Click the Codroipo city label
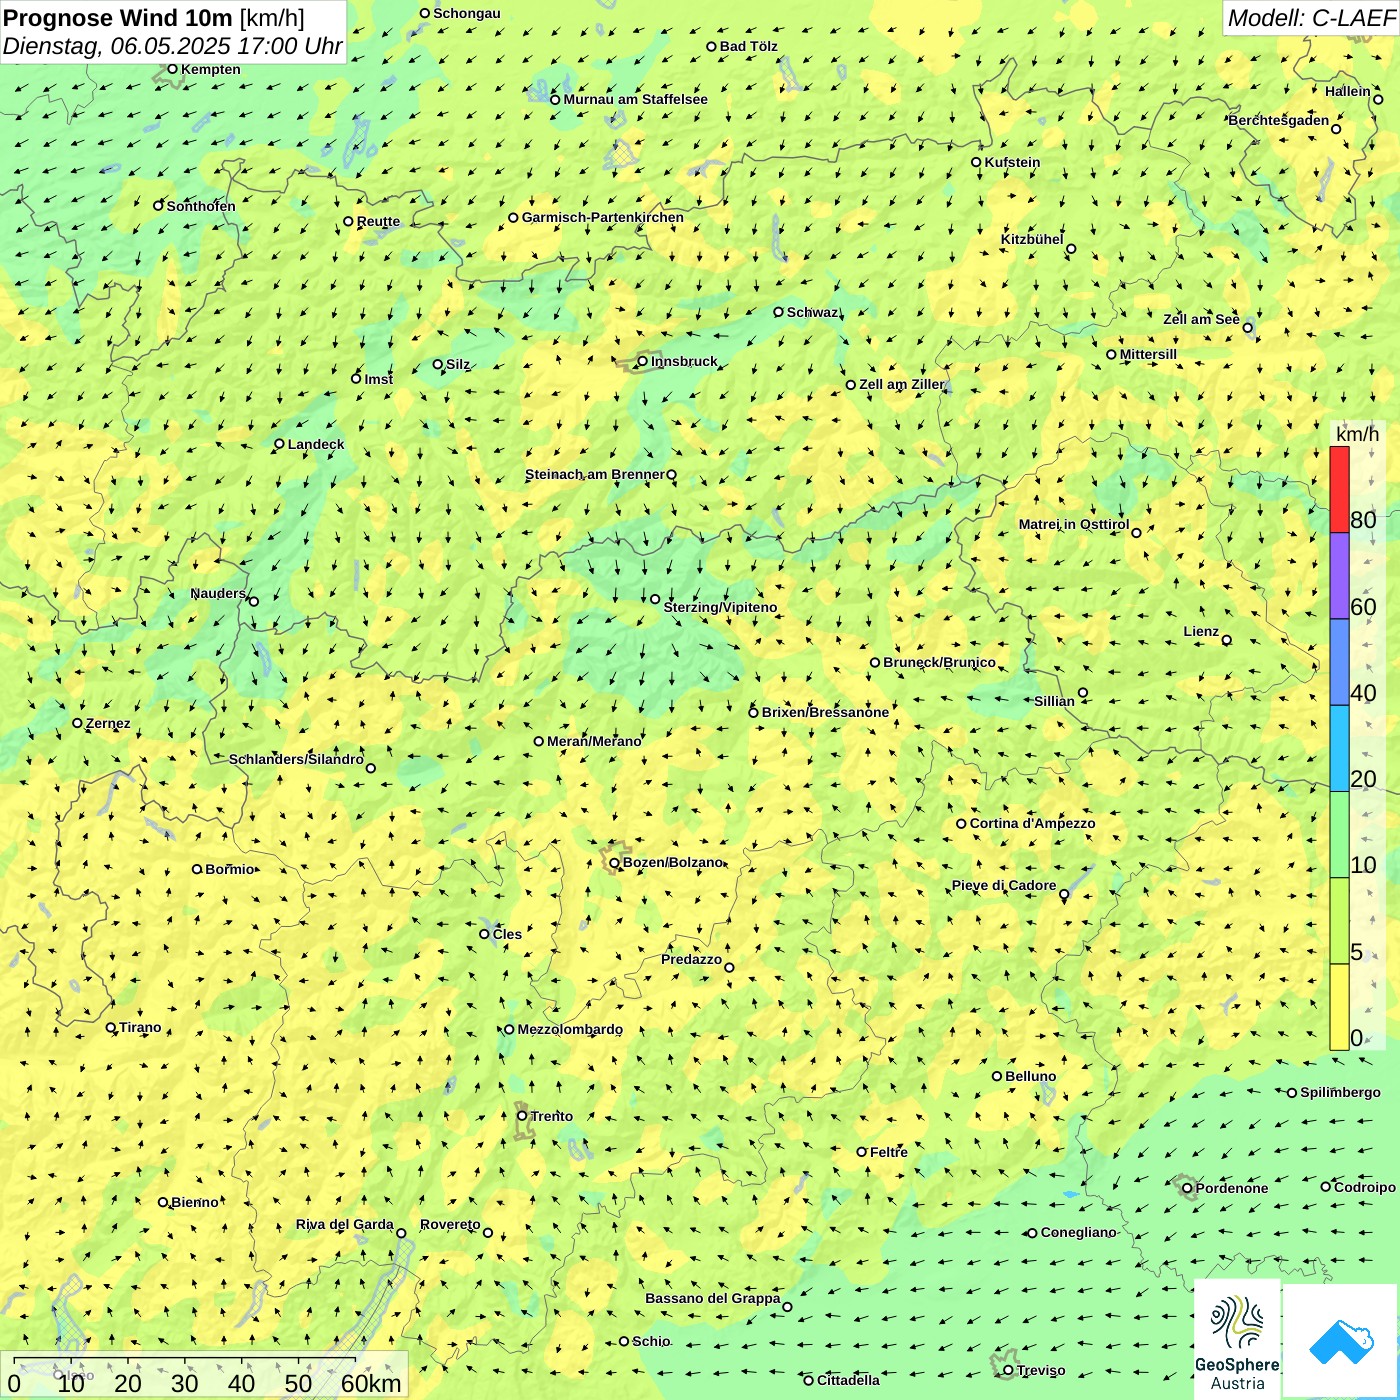The height and width of the screenshot is (1400, 1400). tap(1365, 1187)
